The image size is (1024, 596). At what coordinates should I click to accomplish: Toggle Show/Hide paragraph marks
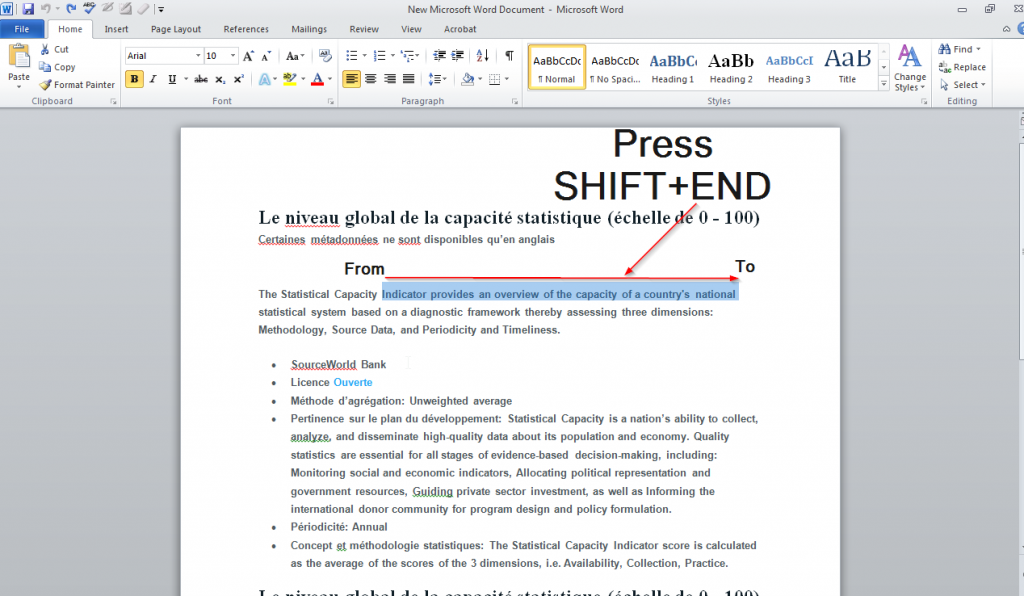click(x=509, y=56)
